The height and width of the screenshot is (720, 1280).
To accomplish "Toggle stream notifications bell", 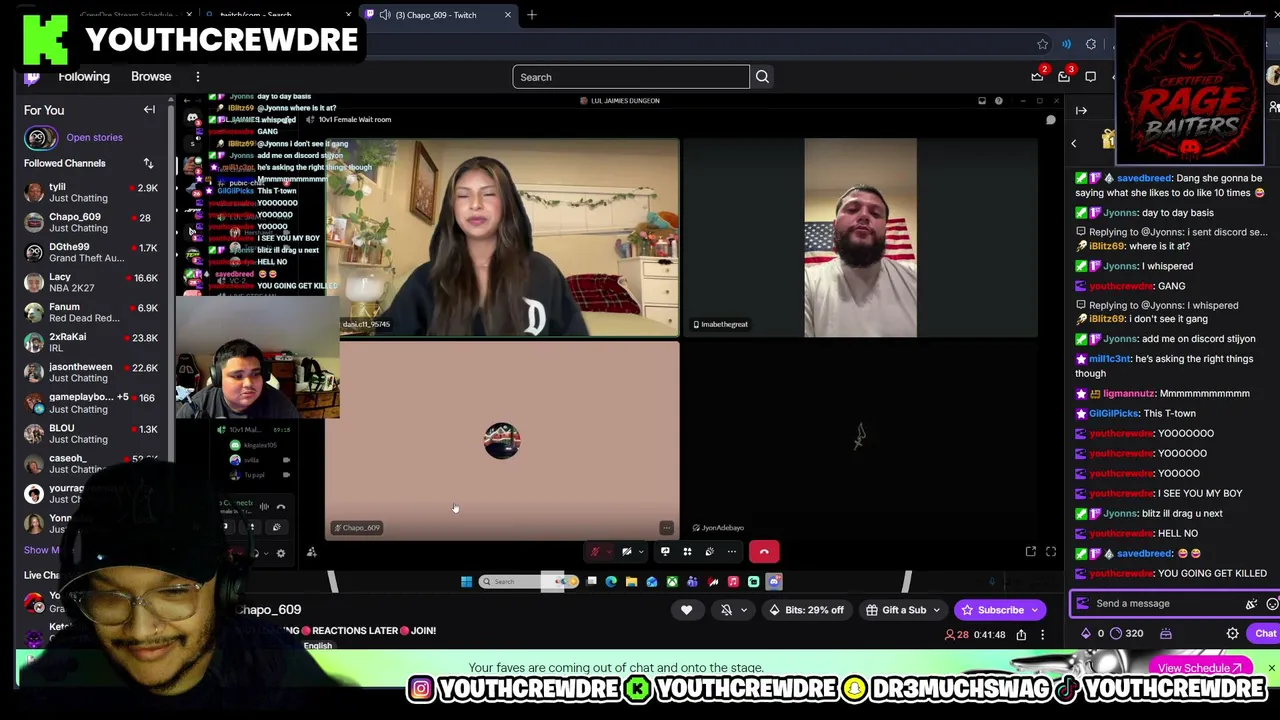I will tap(727, 610).
